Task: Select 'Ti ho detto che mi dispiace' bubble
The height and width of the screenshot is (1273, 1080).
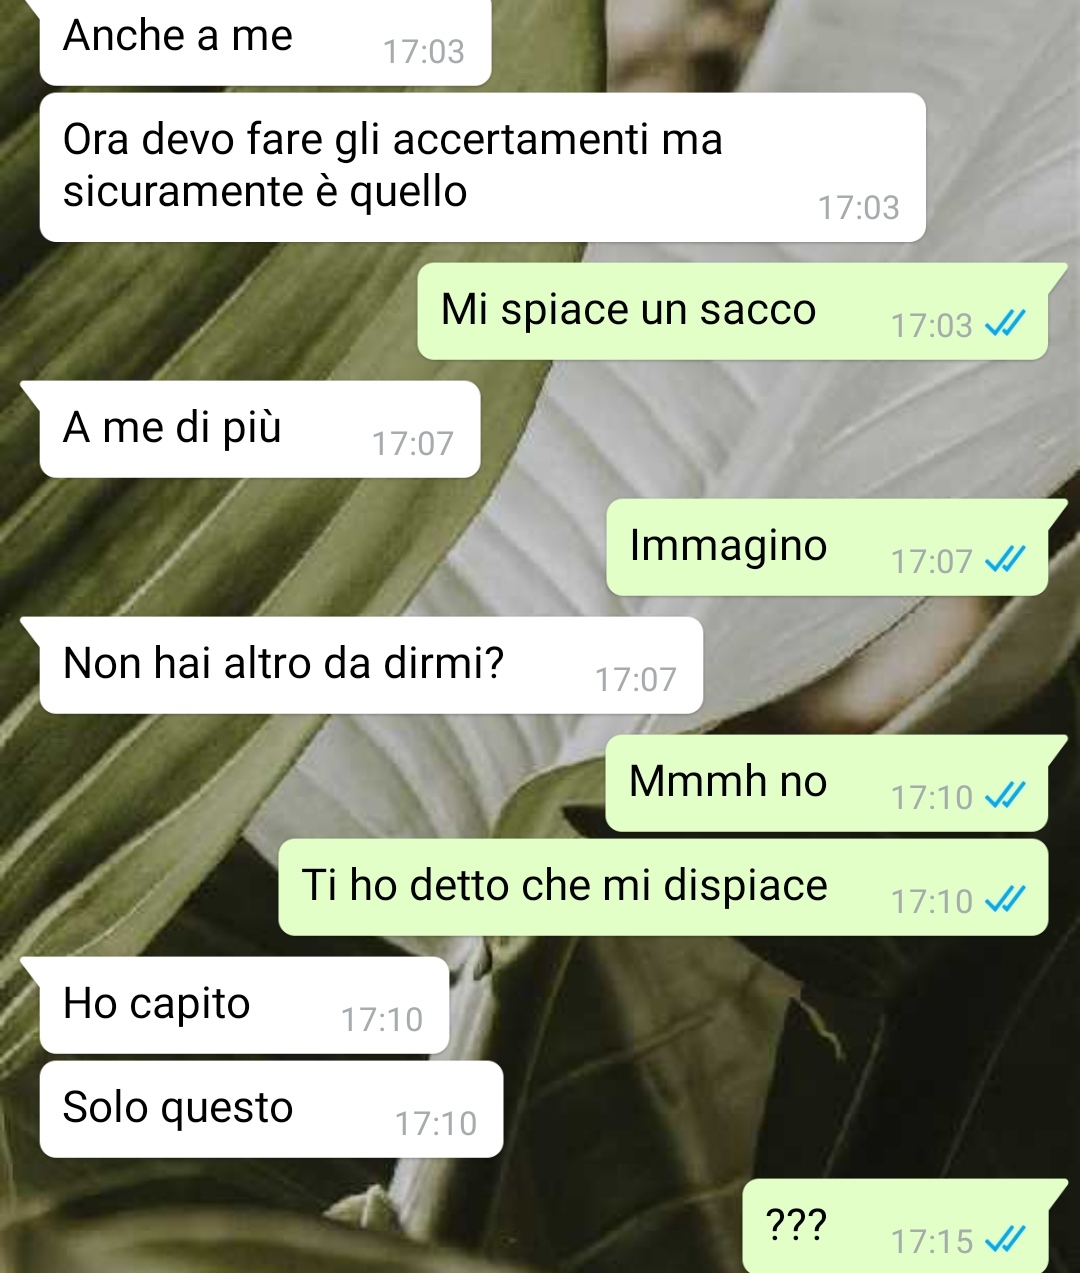Action: pos(663,887)
